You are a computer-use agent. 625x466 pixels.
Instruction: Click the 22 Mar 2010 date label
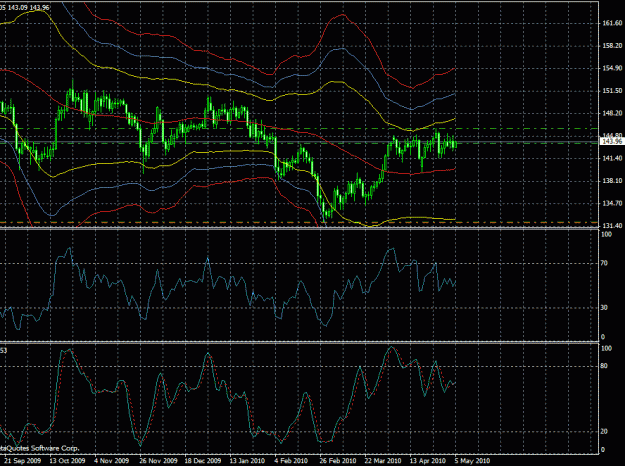click(383, 461)
